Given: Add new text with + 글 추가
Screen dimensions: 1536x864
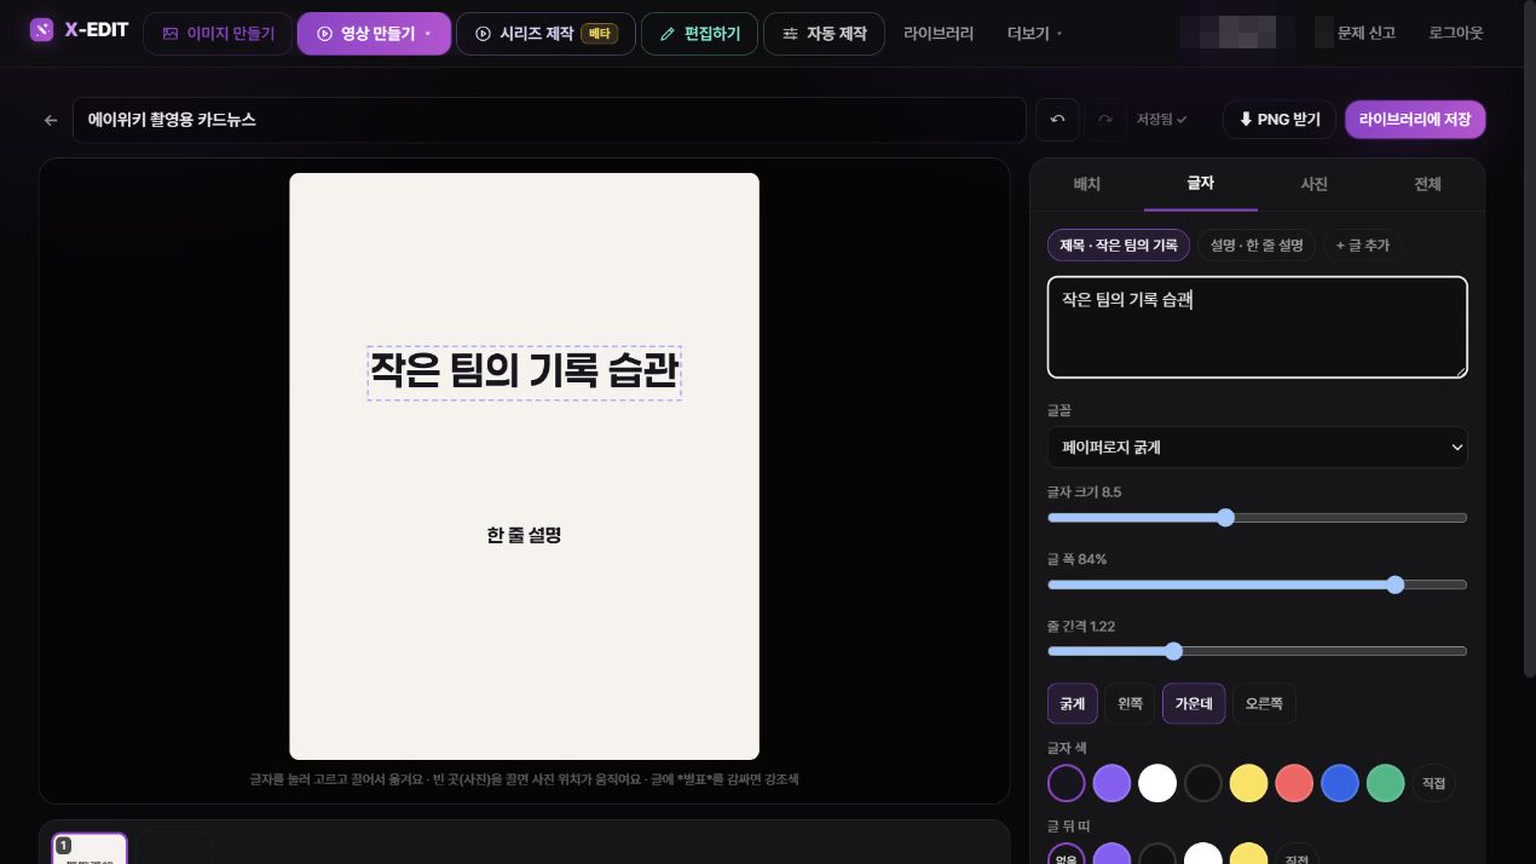Looking at the screenshot, I should coord(1362,245).
